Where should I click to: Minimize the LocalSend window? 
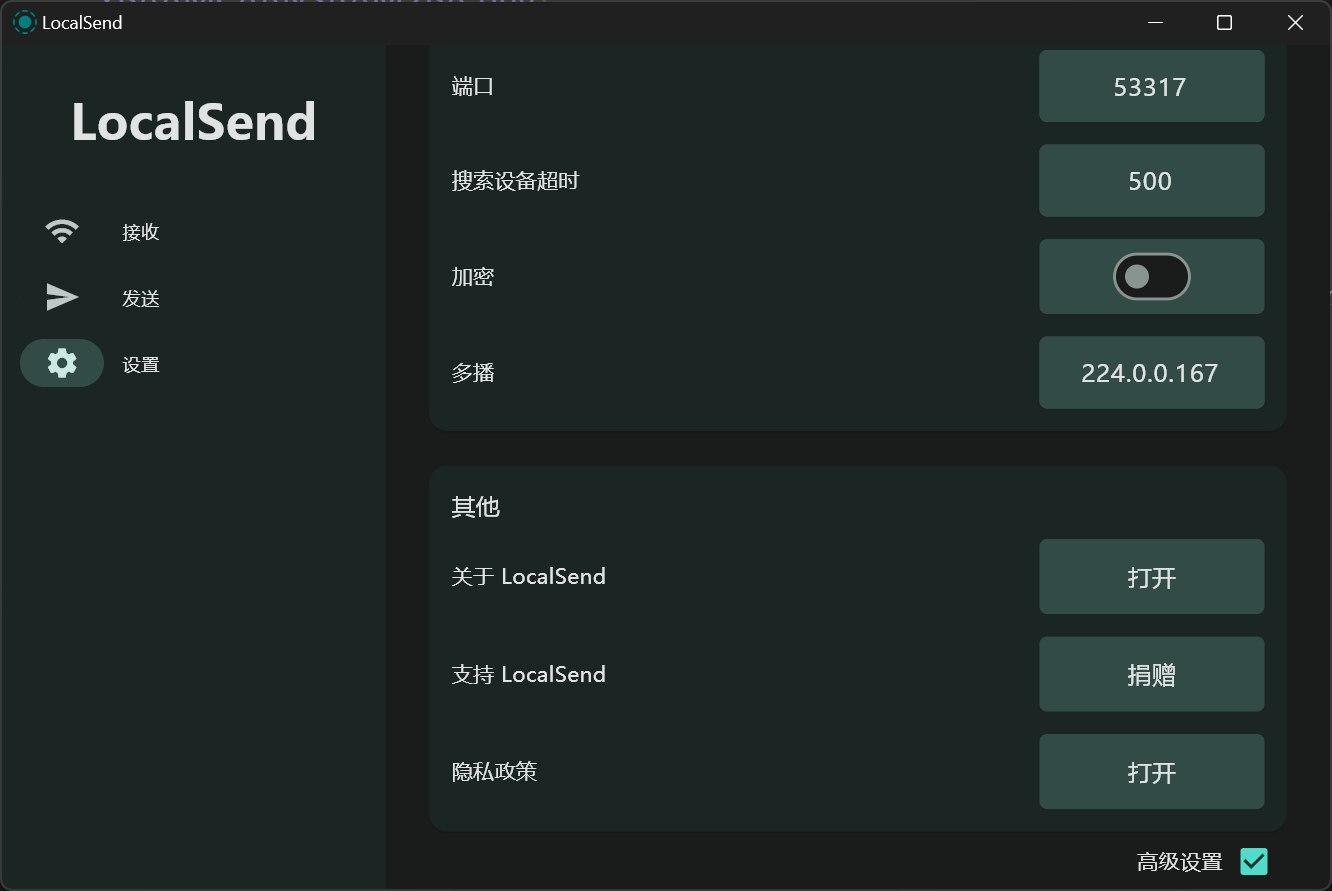click(1155, 23)
